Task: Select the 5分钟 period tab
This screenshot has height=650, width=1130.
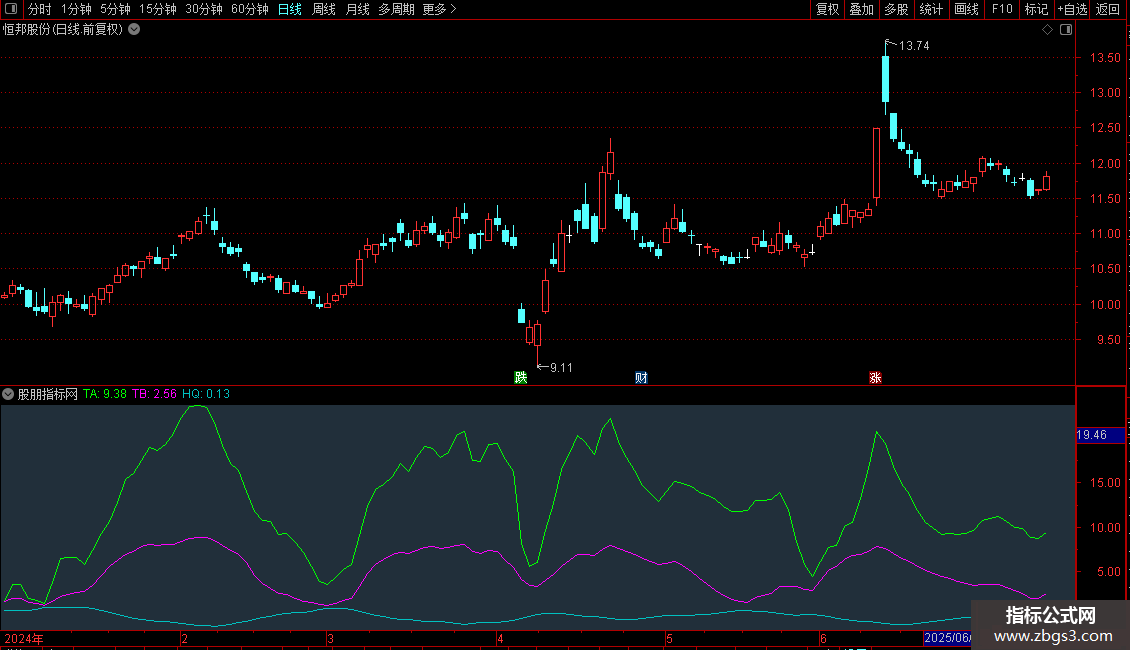Action: pyautogui.click(x=115, y=9)
